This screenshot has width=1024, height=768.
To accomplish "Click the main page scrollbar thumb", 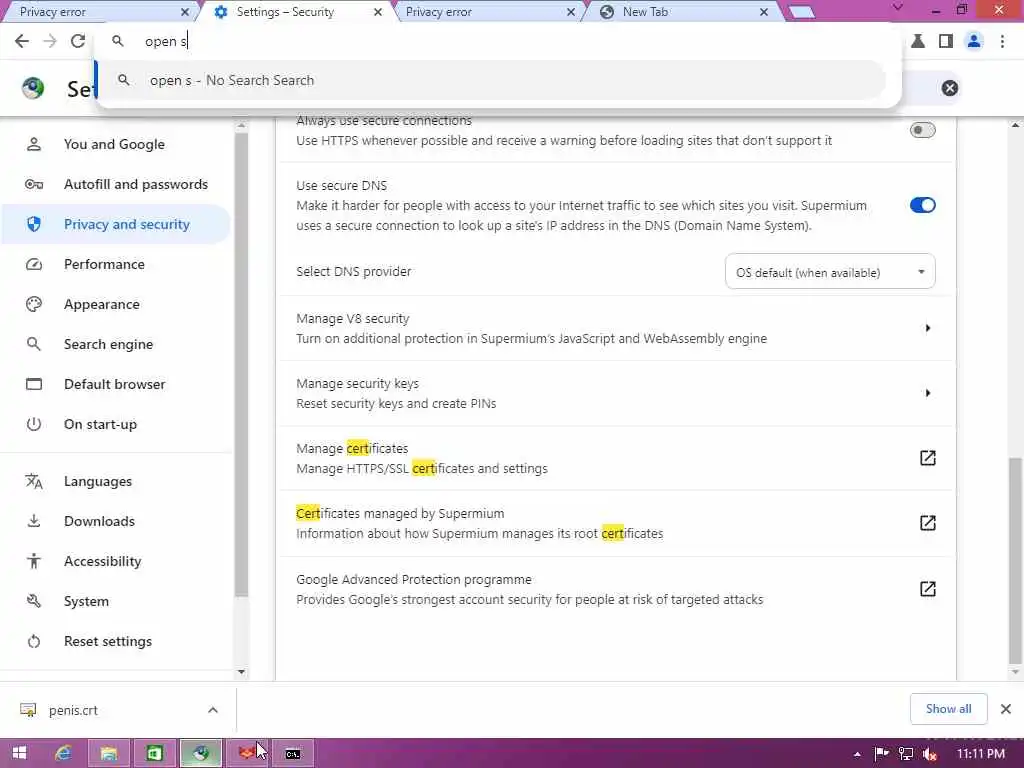I will [x=1014, y=560].
